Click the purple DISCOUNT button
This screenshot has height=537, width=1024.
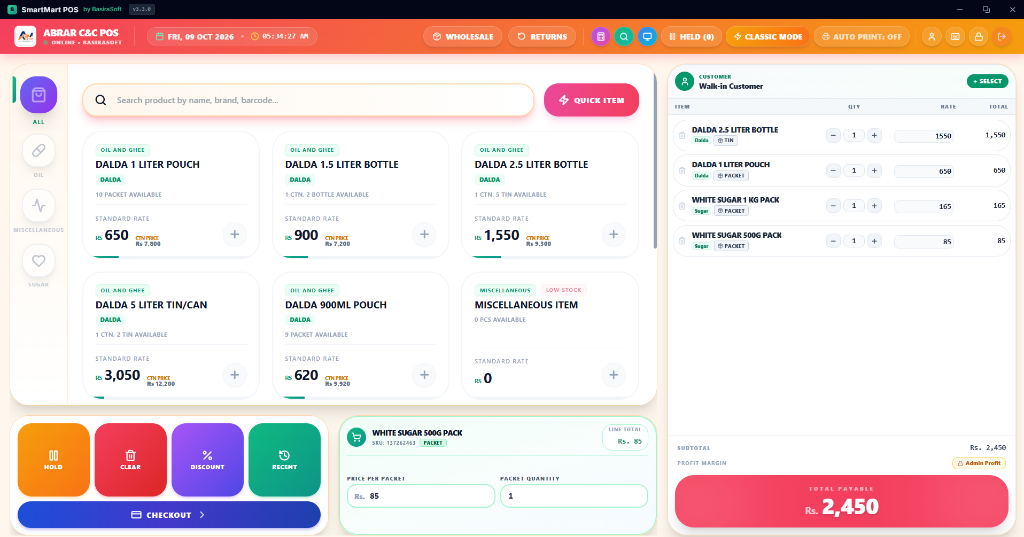click(x=208, y=459)
